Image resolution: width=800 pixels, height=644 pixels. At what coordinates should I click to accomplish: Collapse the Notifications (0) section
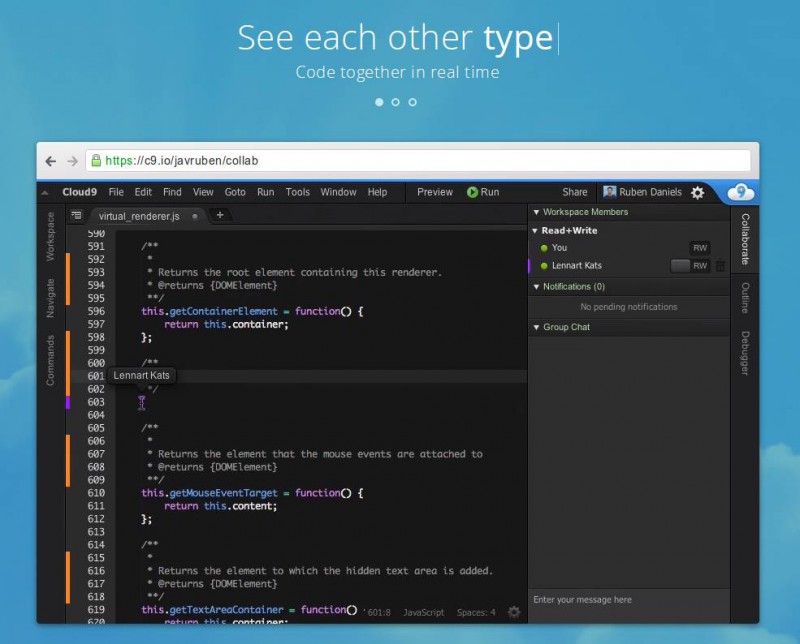coord(536,287)
